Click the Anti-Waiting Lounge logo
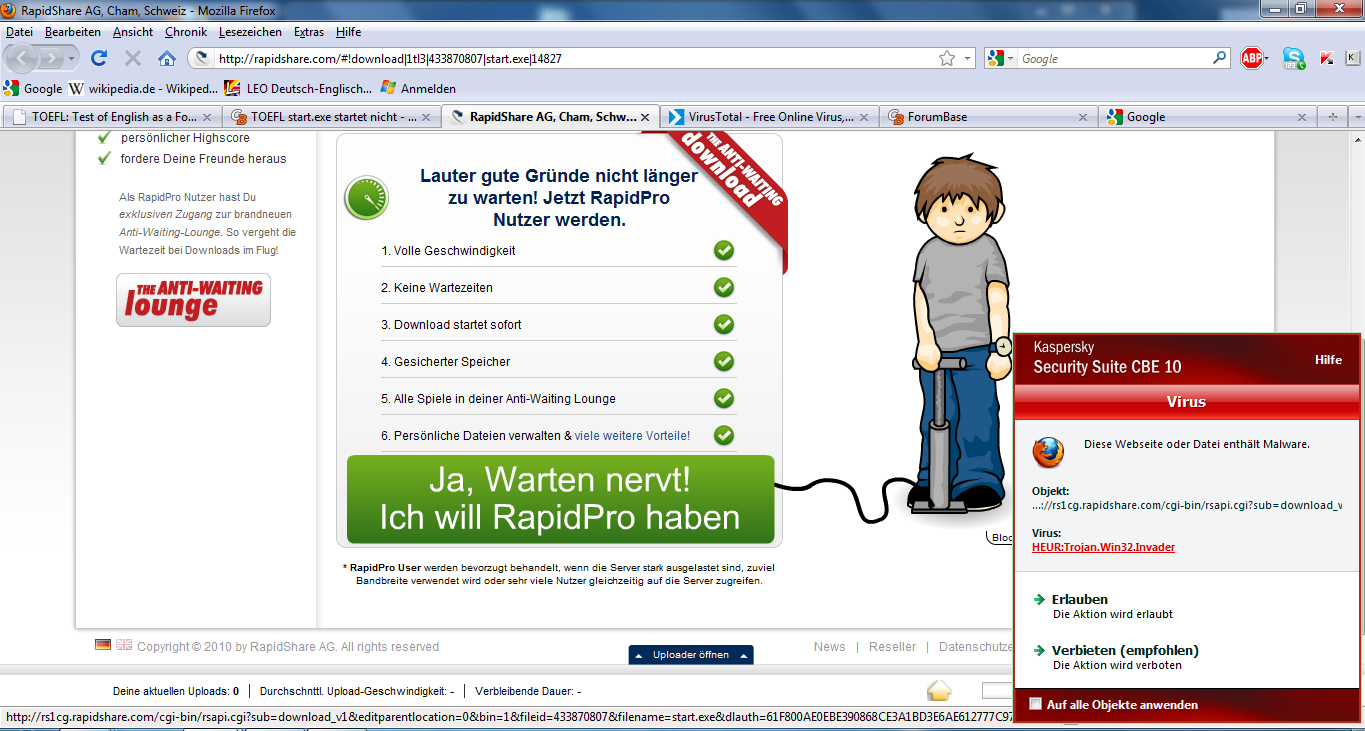Screen dimensions: 1365x731 [193, 300]
